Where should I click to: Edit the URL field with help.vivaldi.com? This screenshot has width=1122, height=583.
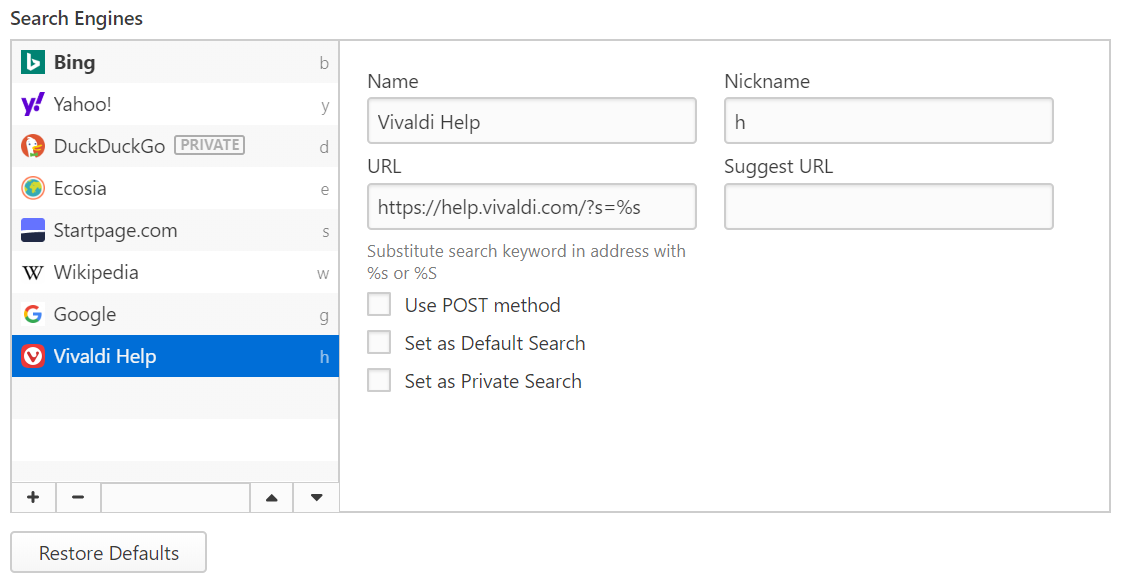(532, 207)
